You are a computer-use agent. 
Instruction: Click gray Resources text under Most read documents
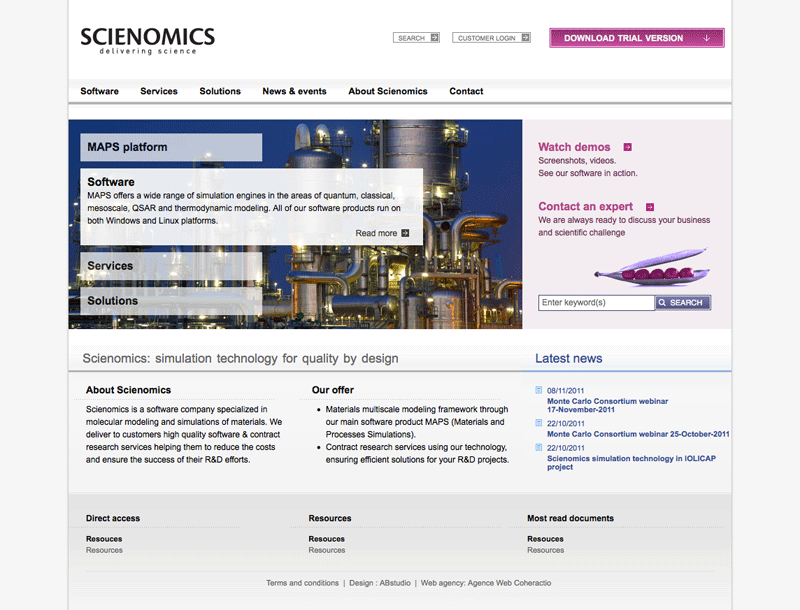[545, 550]
